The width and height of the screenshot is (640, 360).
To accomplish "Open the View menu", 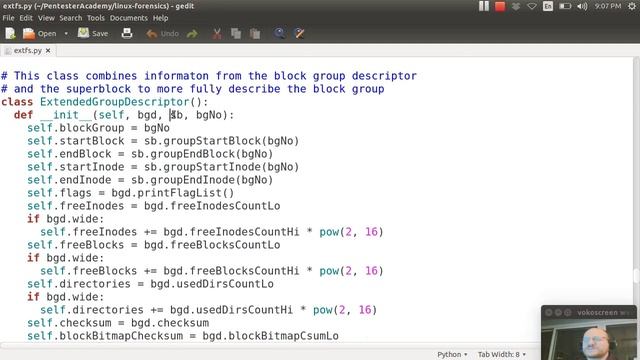I will click(46, 18).
